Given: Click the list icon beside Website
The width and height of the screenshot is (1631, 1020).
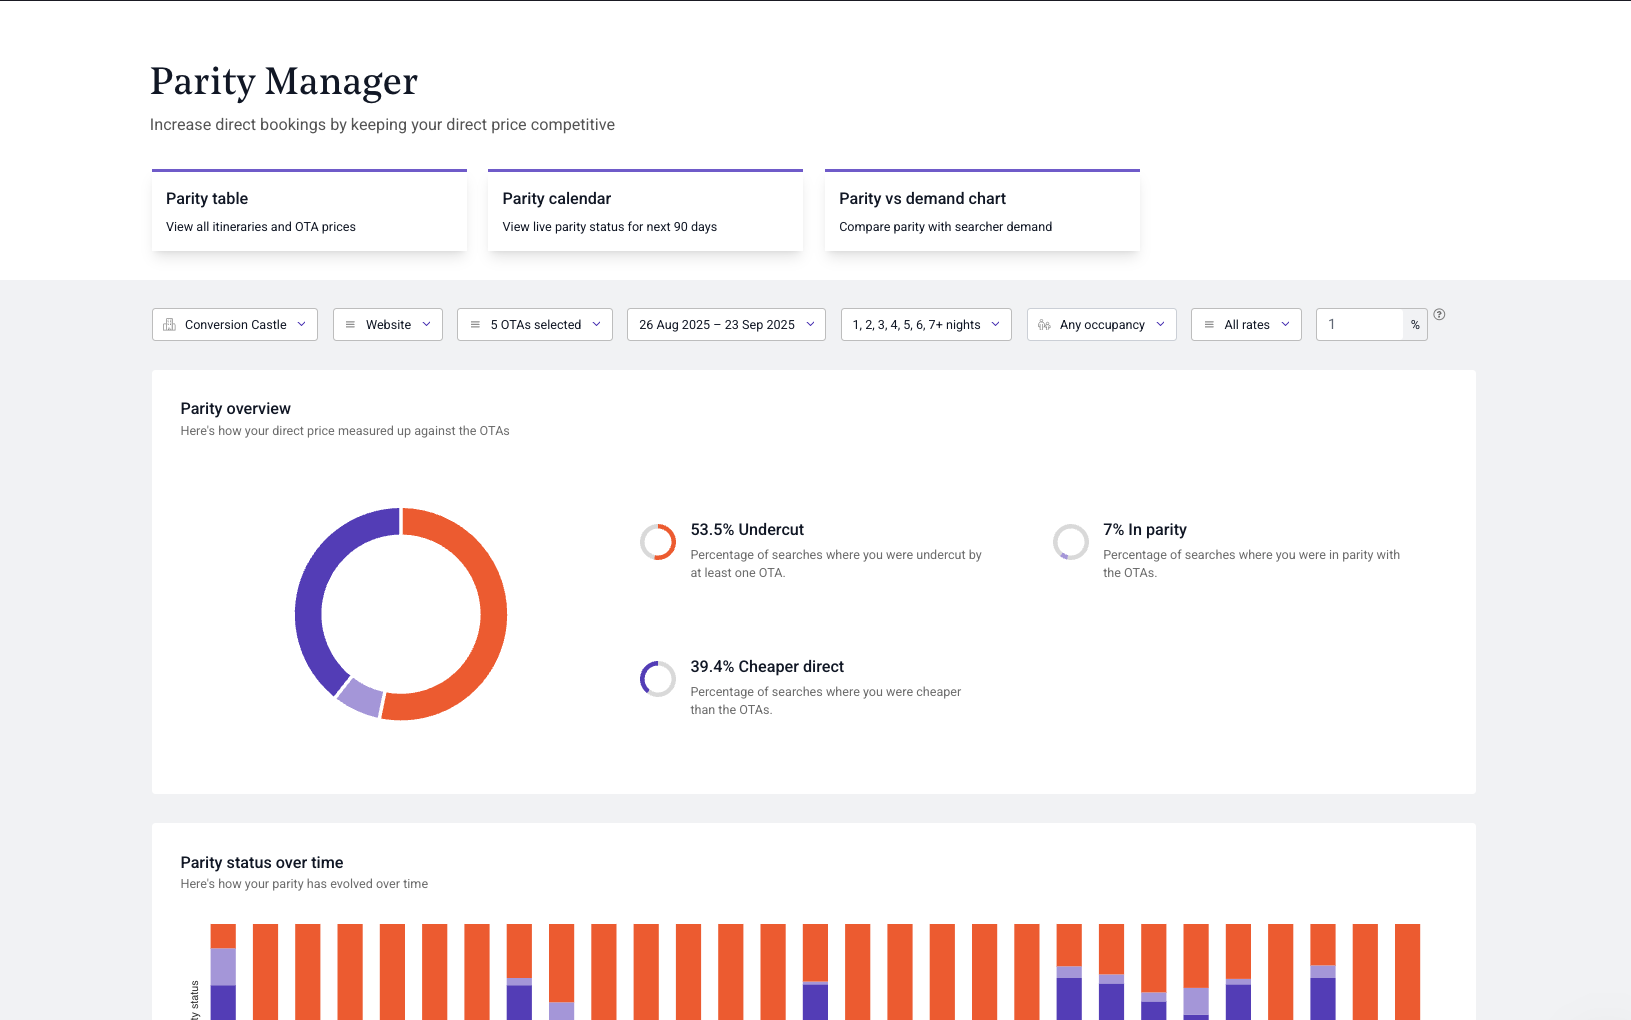Looking at the screenshot, I should tap(350, 325).
